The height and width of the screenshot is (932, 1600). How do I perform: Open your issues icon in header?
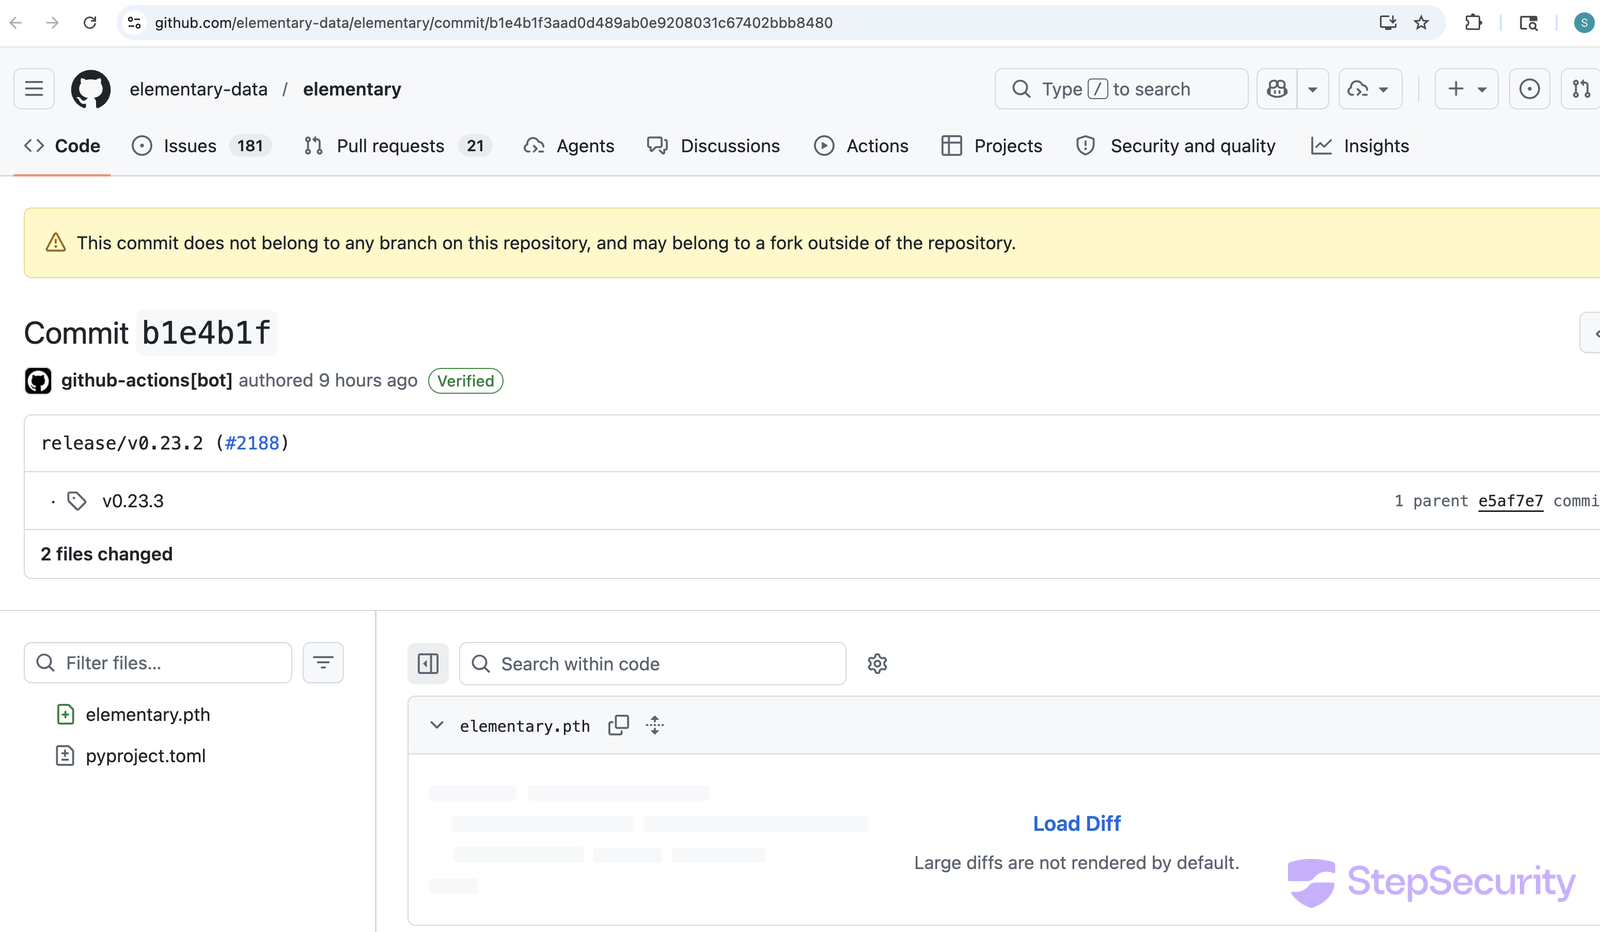click(x=1529, y=89)
